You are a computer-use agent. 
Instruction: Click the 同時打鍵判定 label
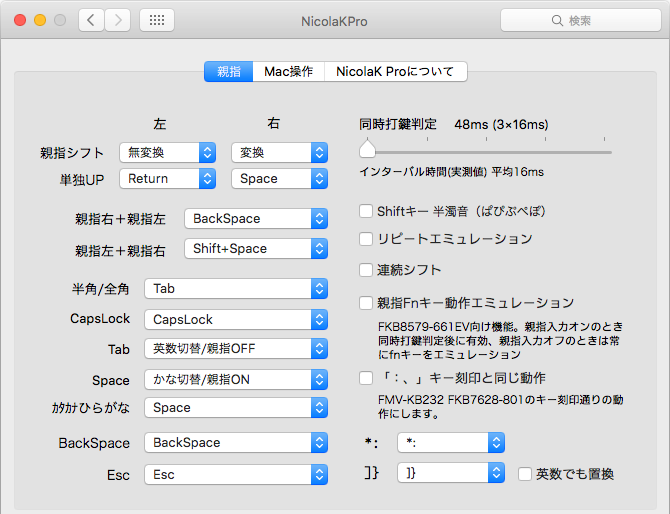coord(398,124)
